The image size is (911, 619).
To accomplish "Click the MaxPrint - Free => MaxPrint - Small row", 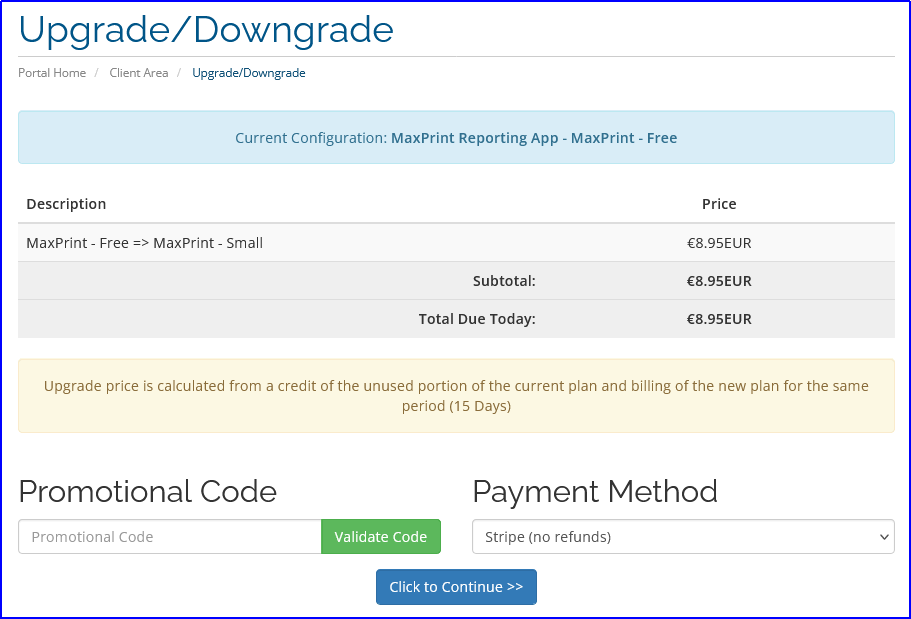I will tap(456, 243).
